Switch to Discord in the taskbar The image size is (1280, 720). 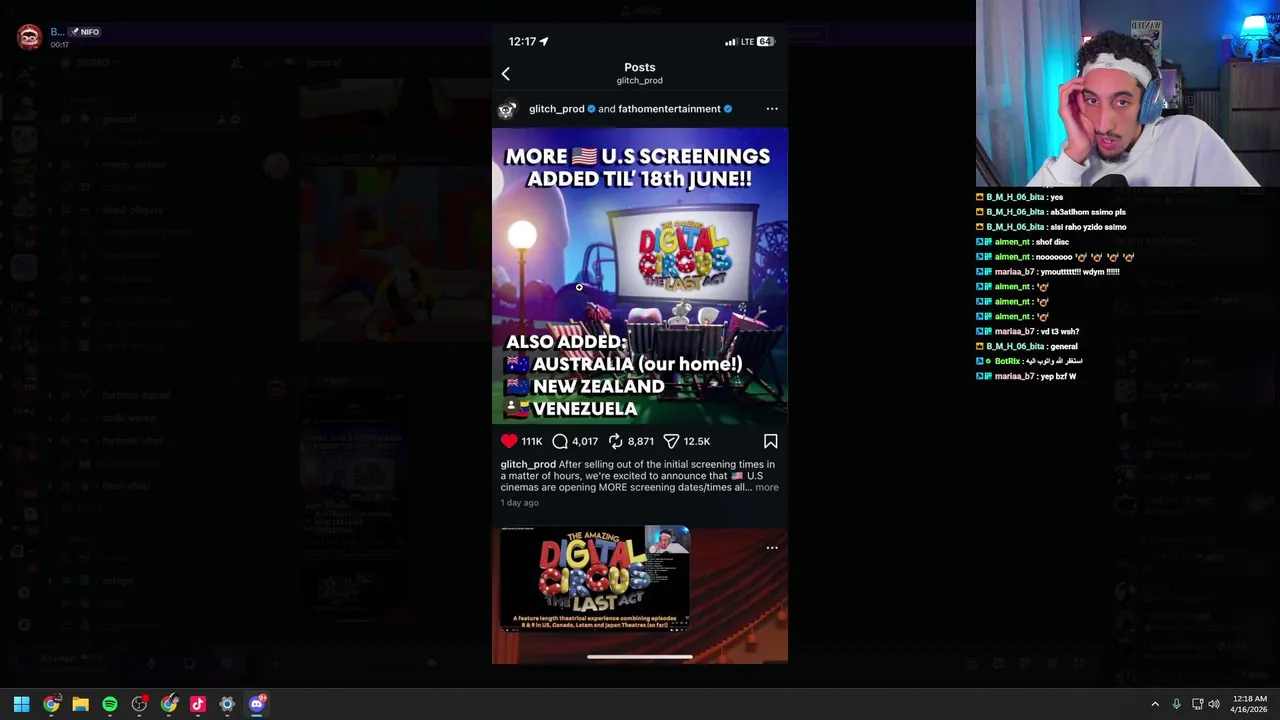pos(257,704)
